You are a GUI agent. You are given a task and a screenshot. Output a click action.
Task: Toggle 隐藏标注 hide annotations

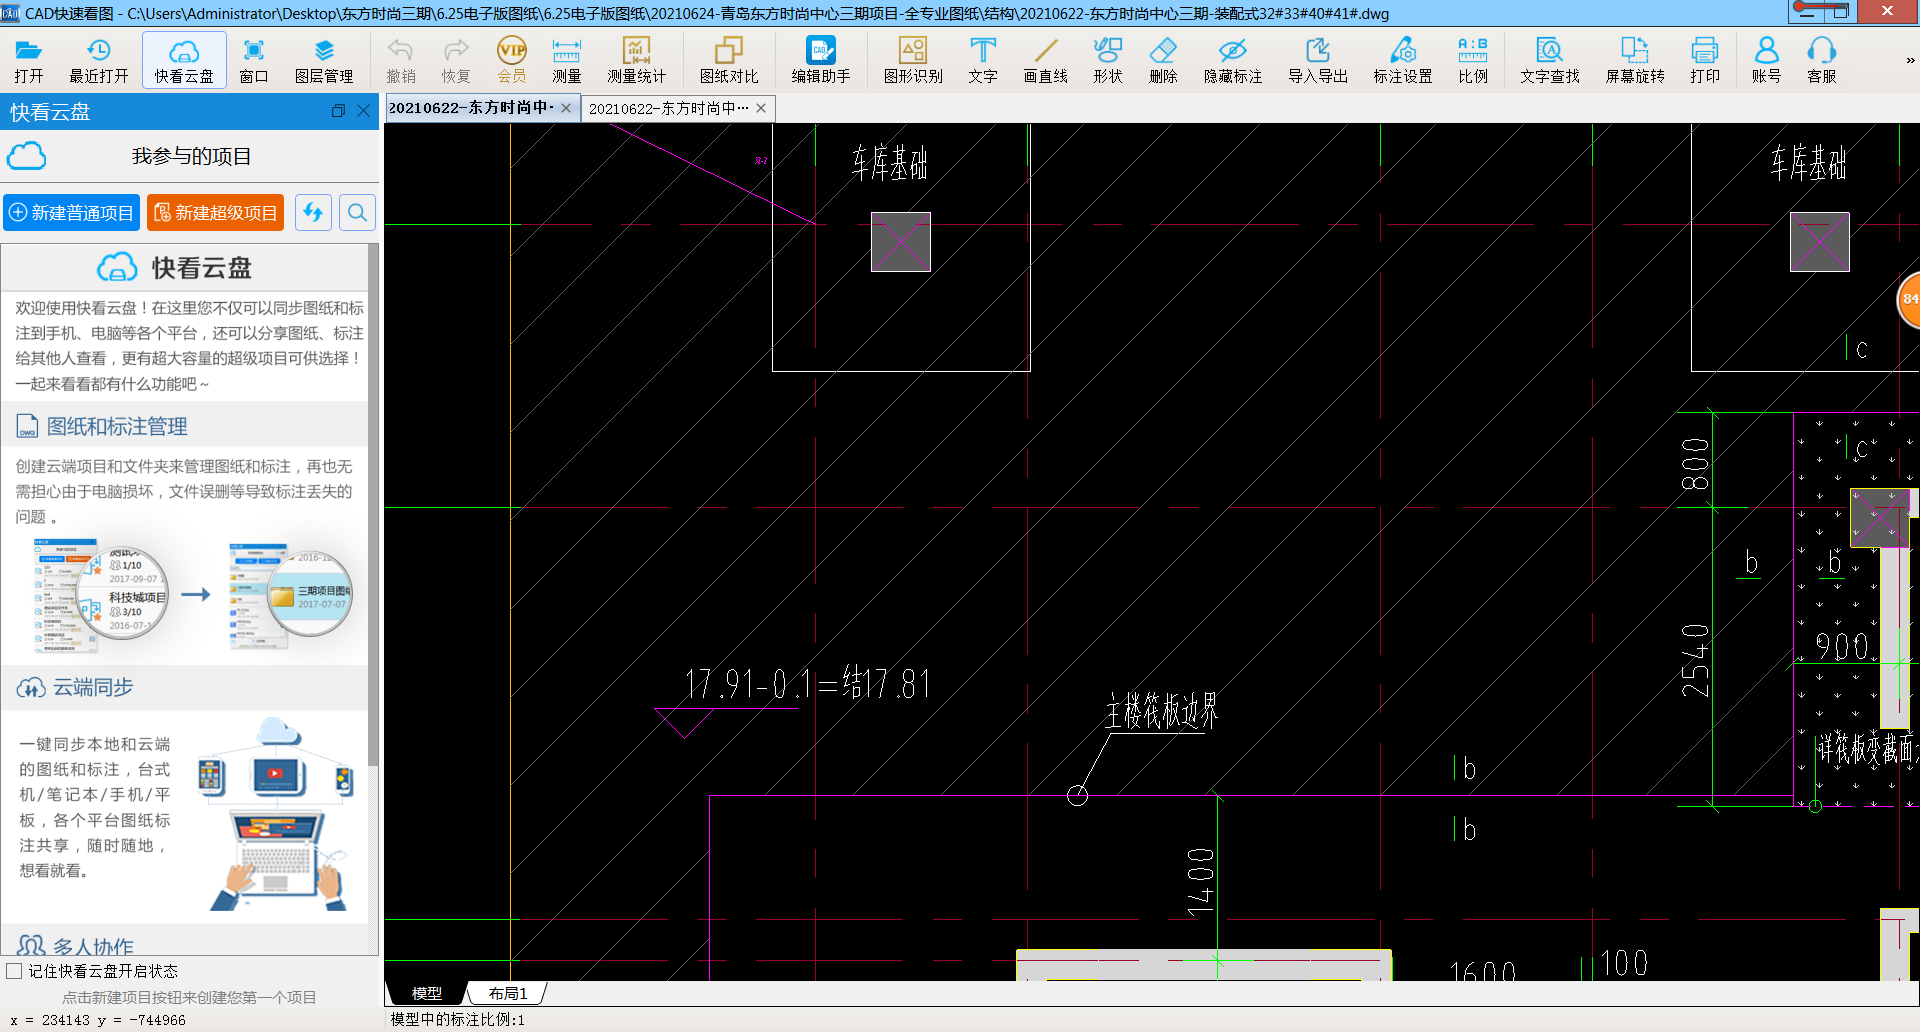pyautogui.click(x=1233, y=60)
